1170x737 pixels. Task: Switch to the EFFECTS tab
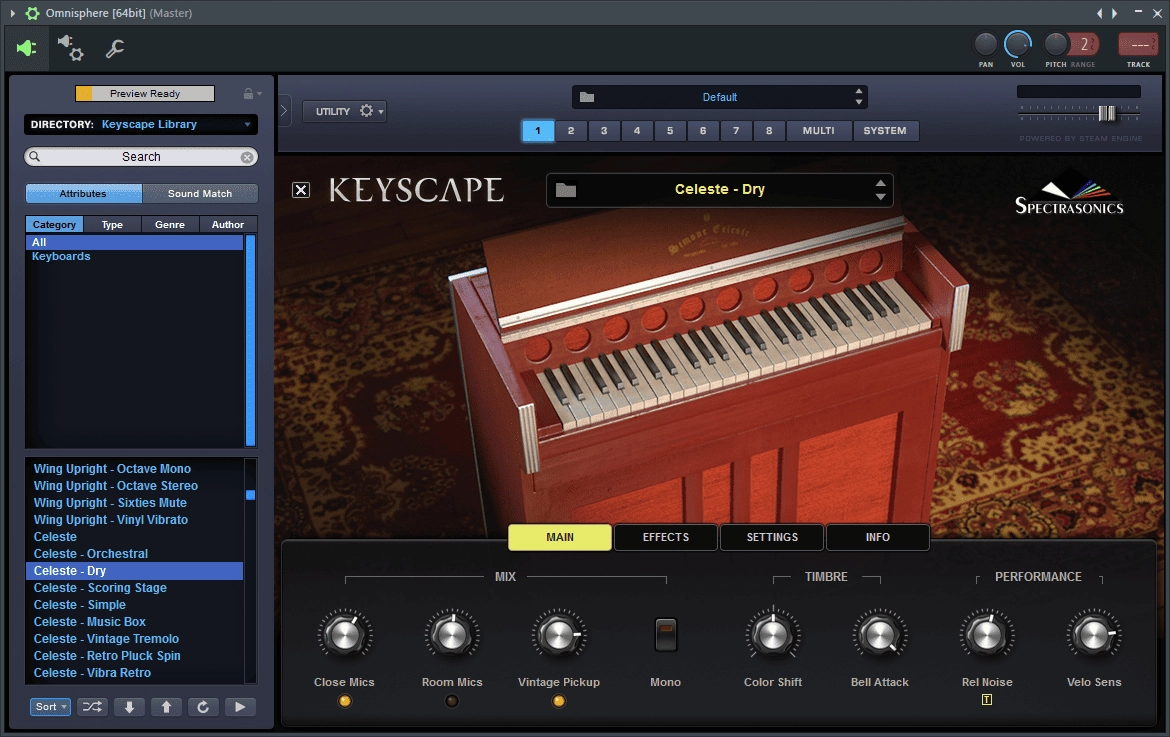pyautogui.click(x=666, y=537)
